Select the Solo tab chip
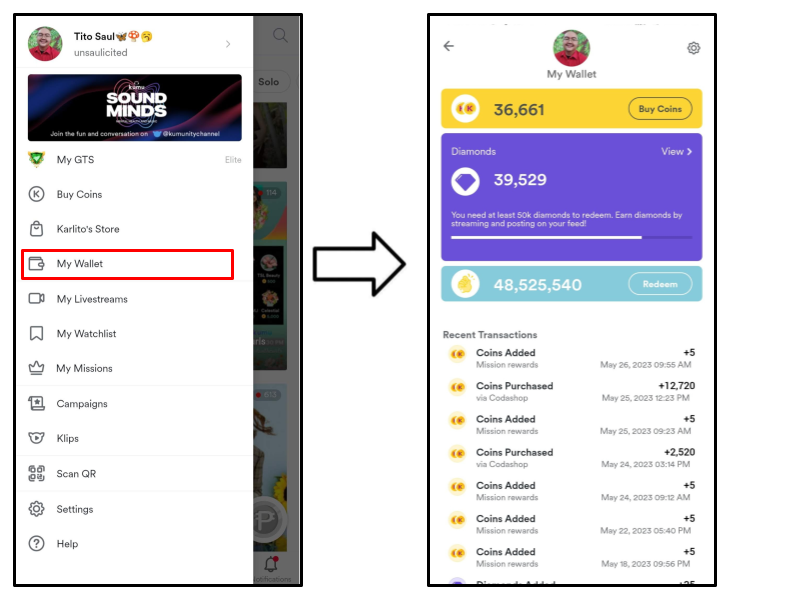The width and height of the screenshot is (800, 600). (x=271, y=82)
